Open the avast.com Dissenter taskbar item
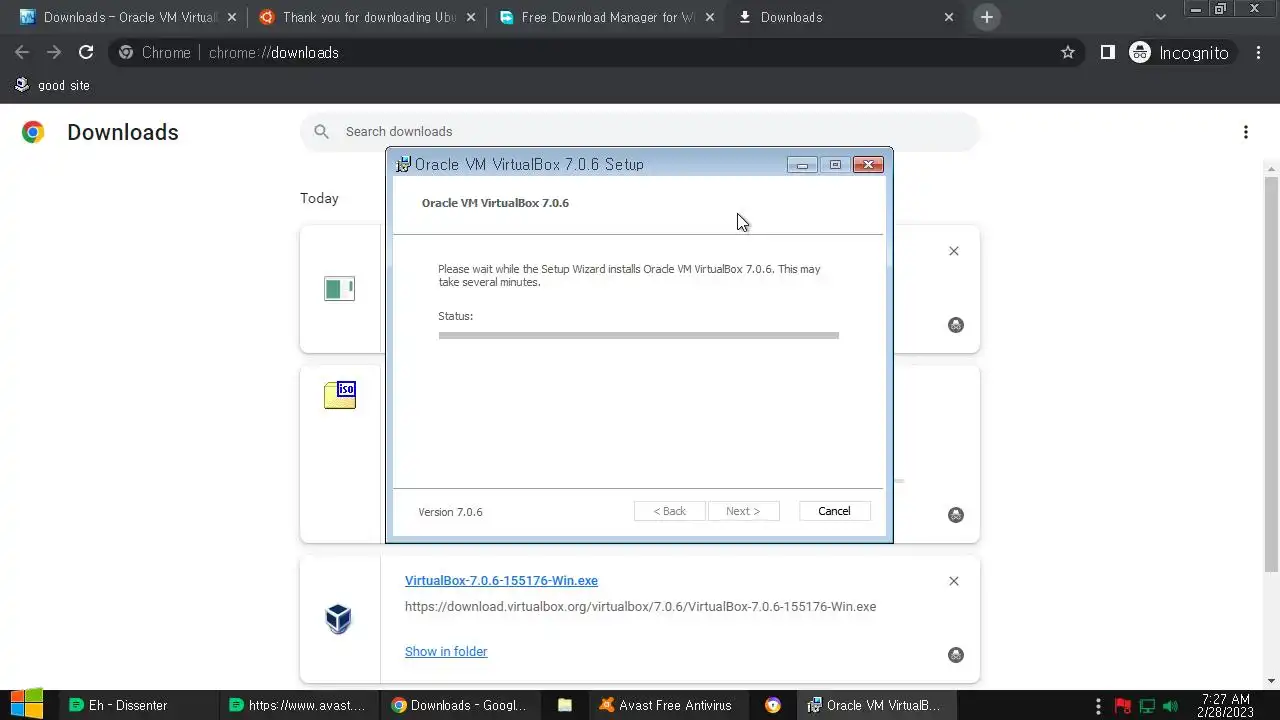Screen dimensions: 1280x720 (x=298, y=705)
